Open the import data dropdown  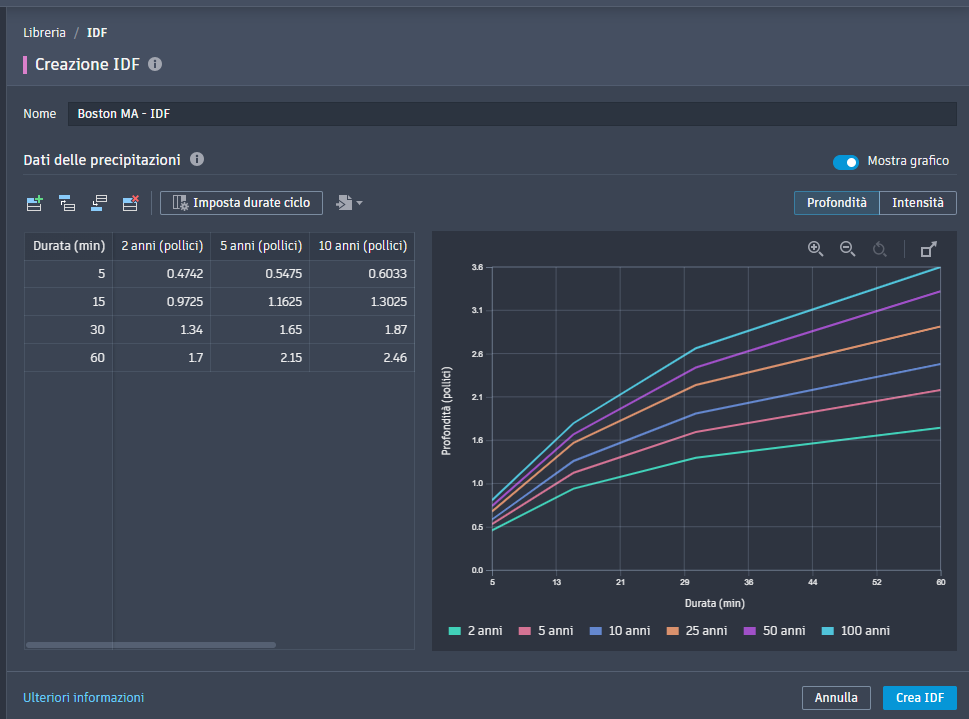point(349,203)
